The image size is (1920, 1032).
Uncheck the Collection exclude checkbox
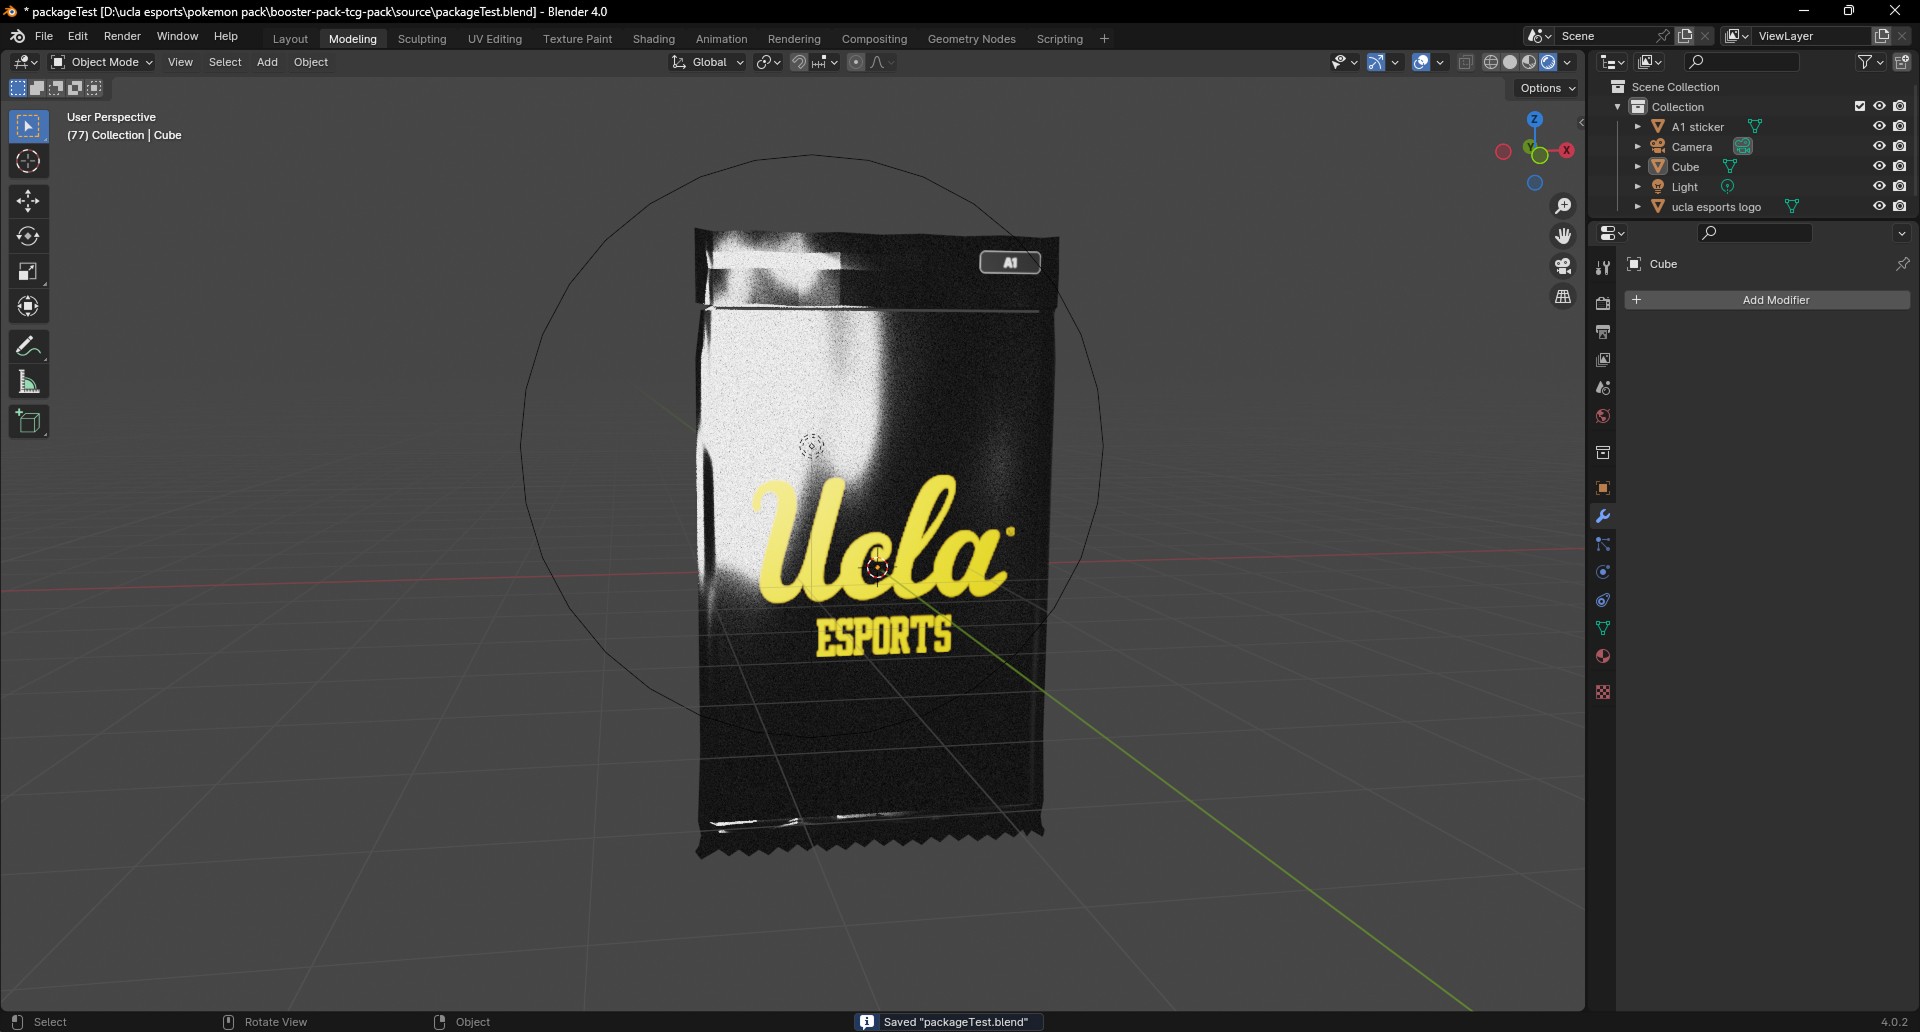[x=1860, y=106]
